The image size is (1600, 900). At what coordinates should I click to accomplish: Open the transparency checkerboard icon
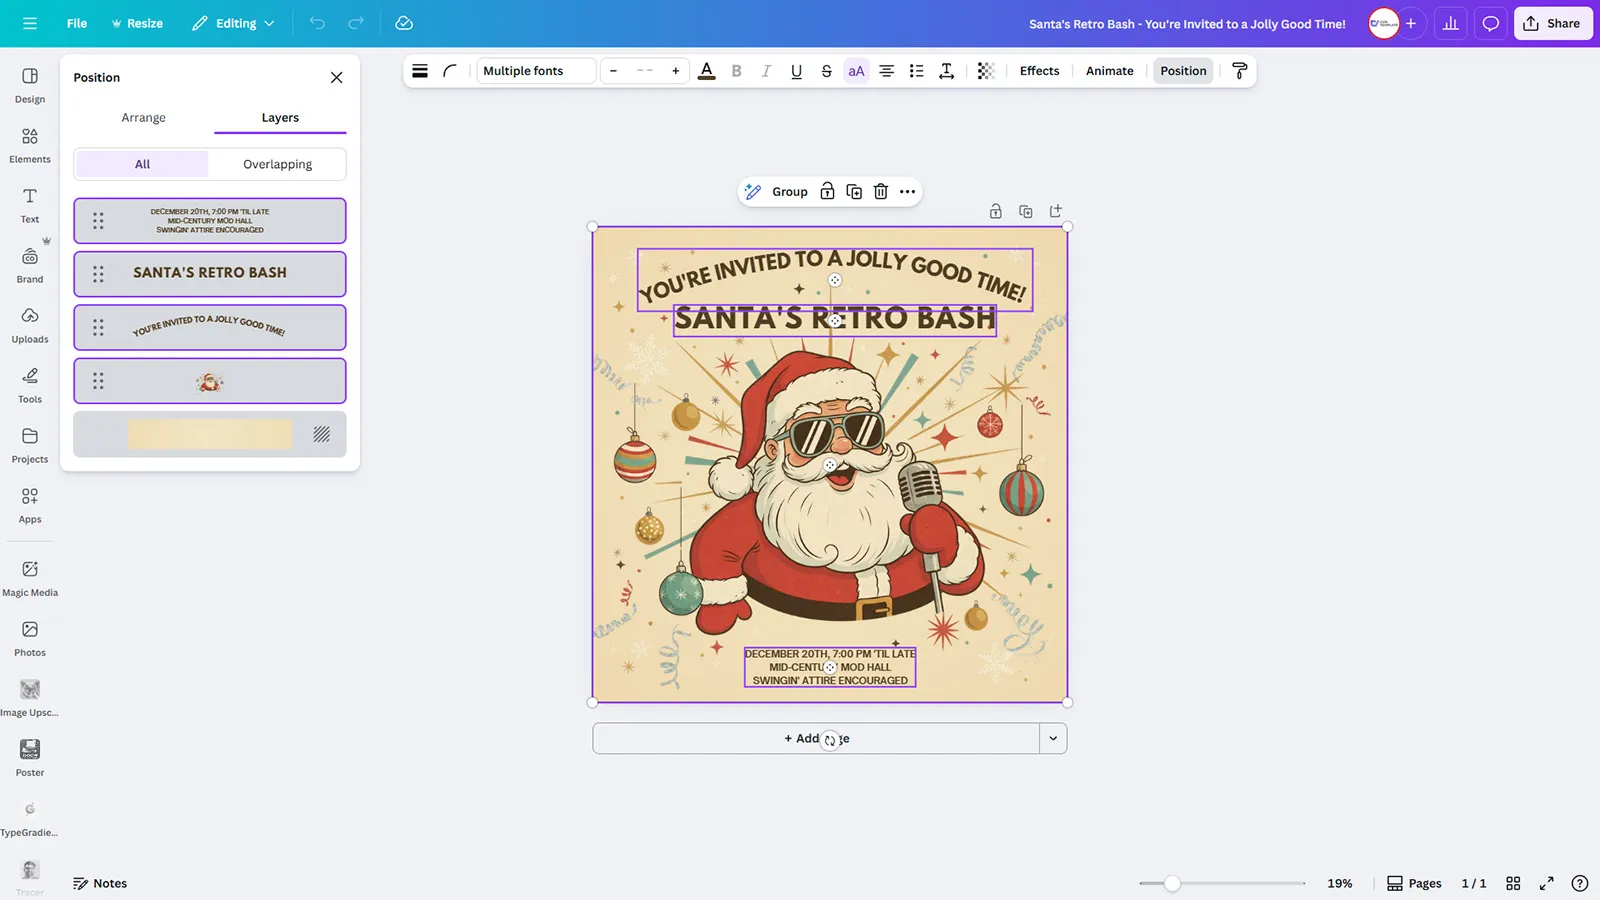click(985, 71)
